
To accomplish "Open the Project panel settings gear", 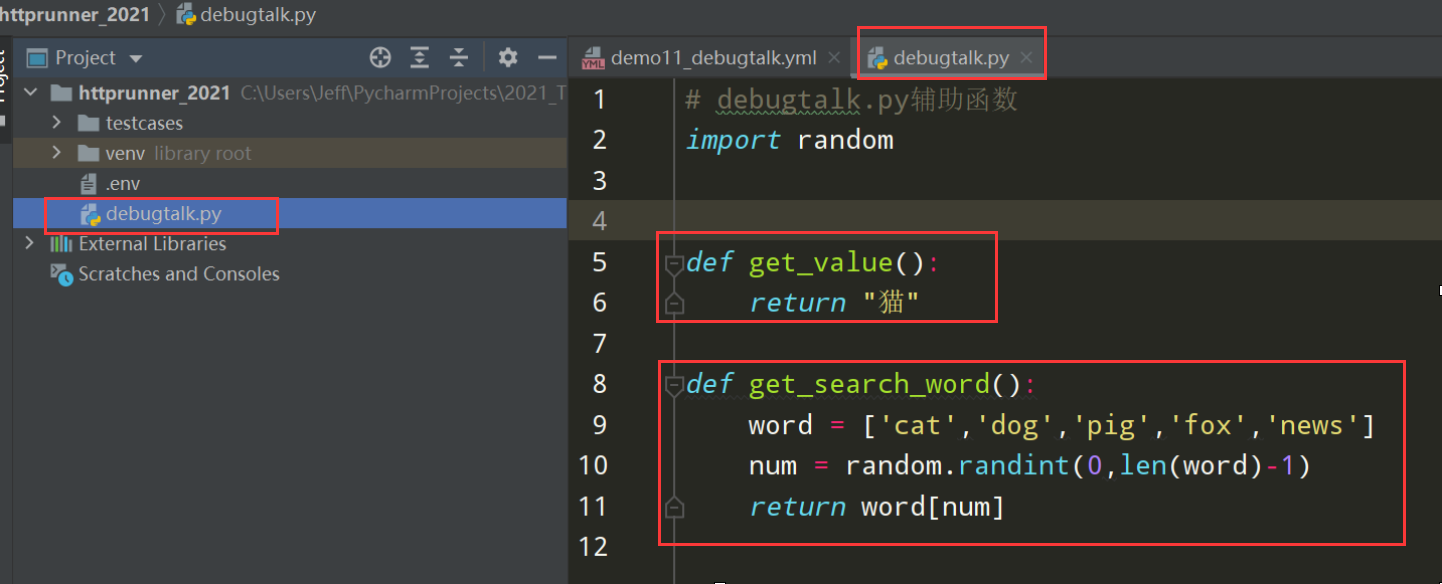I will 507,58.
